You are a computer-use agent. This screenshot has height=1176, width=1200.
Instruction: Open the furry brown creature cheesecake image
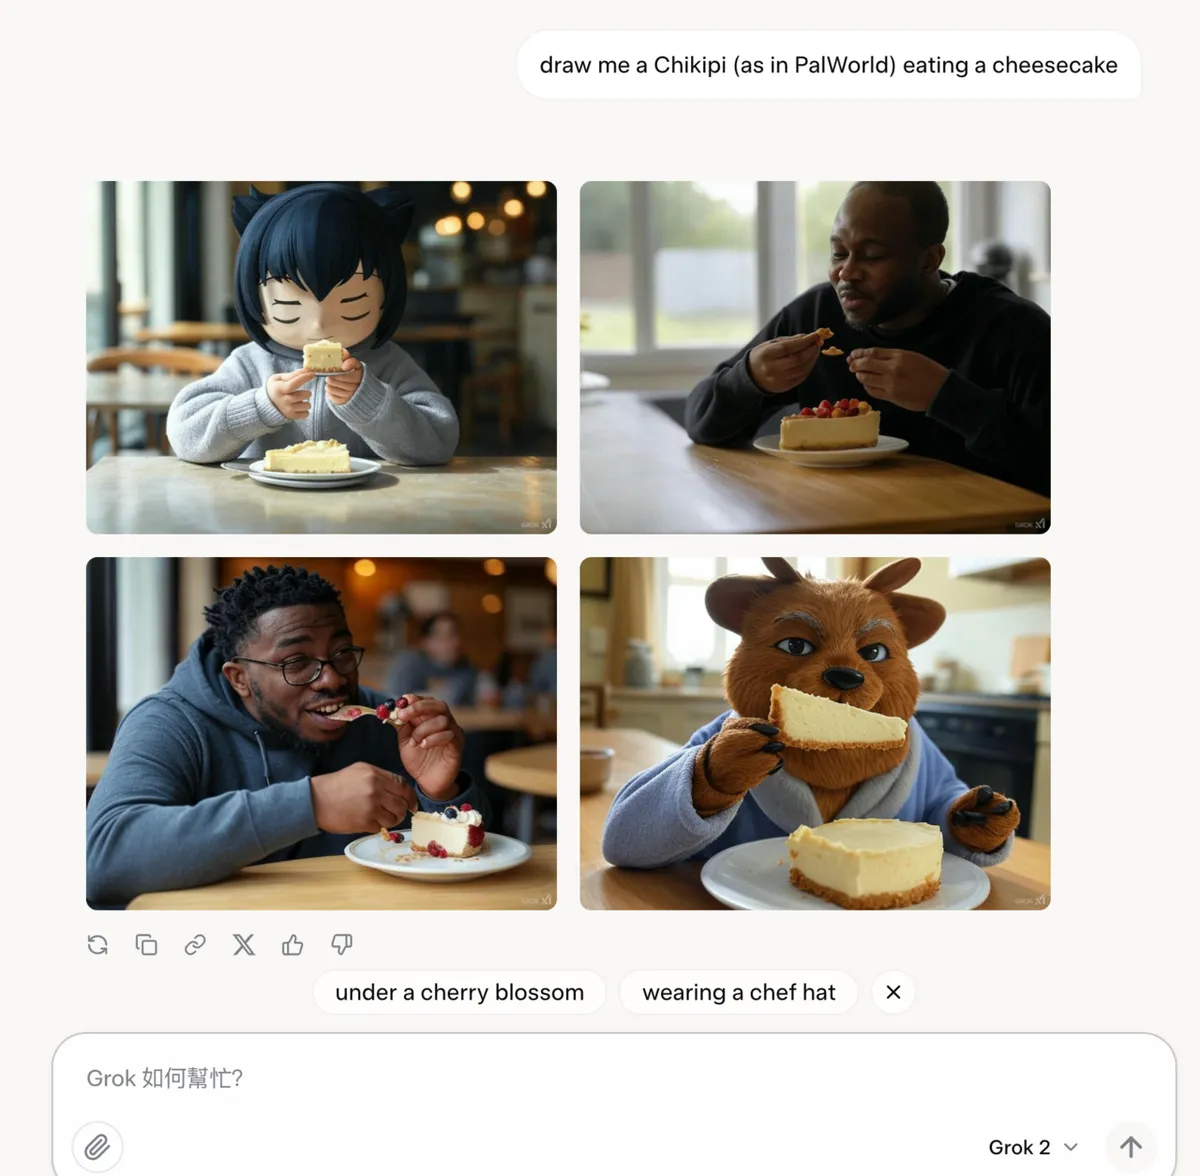[815, 733]
